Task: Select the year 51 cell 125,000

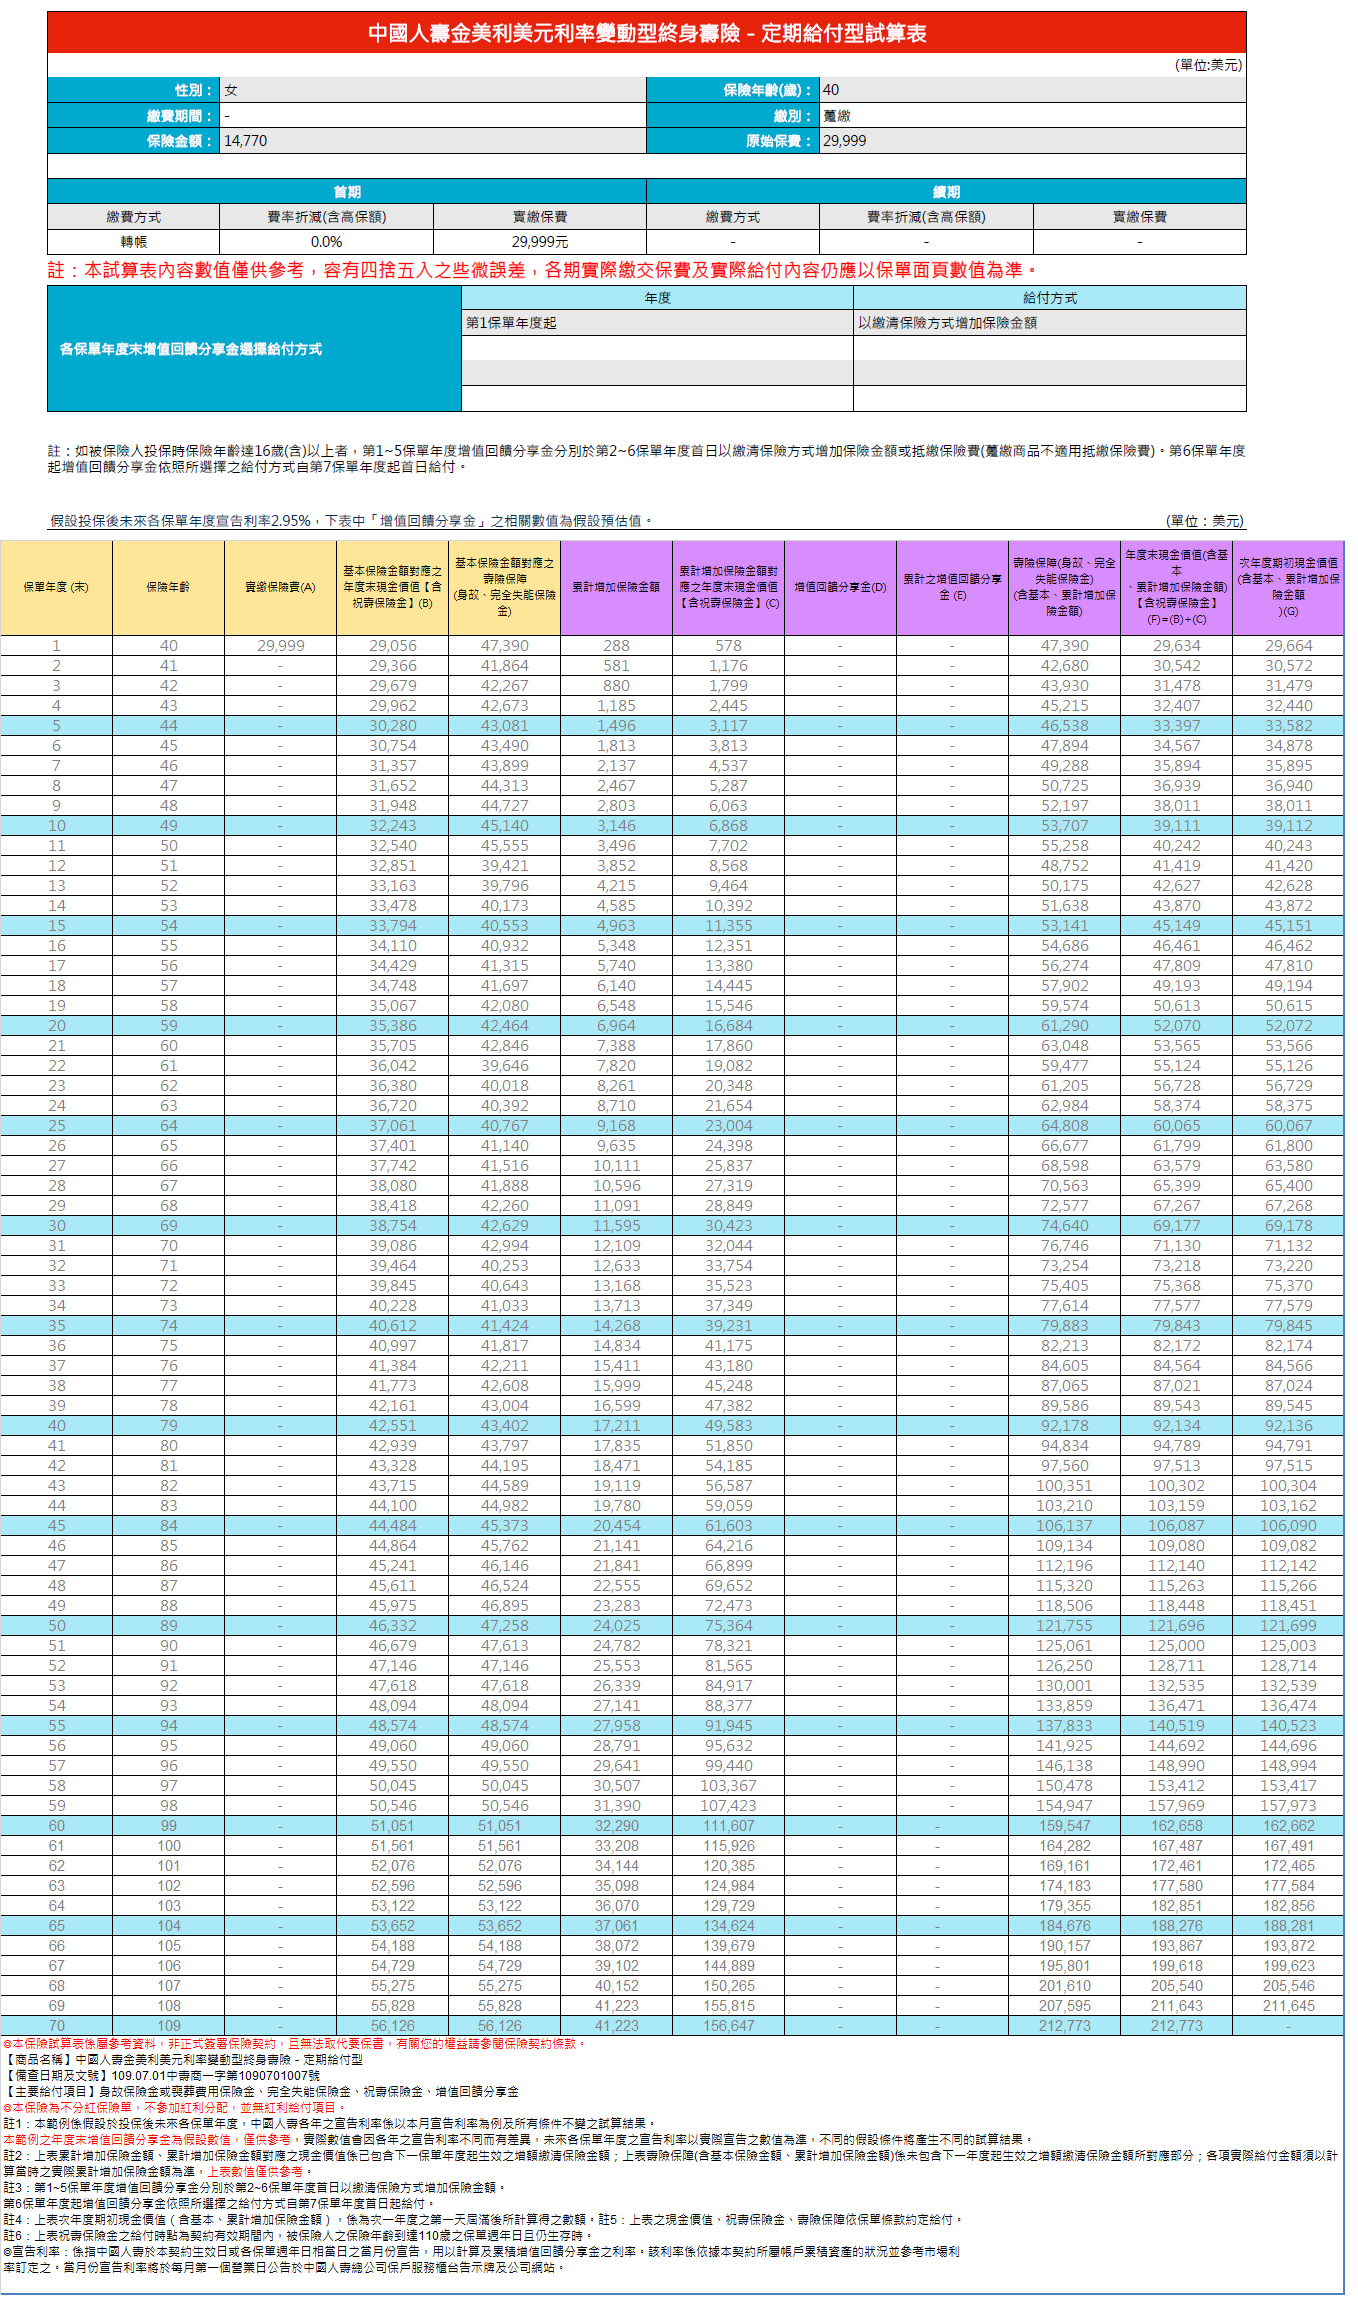Action: [1176, 1646]
